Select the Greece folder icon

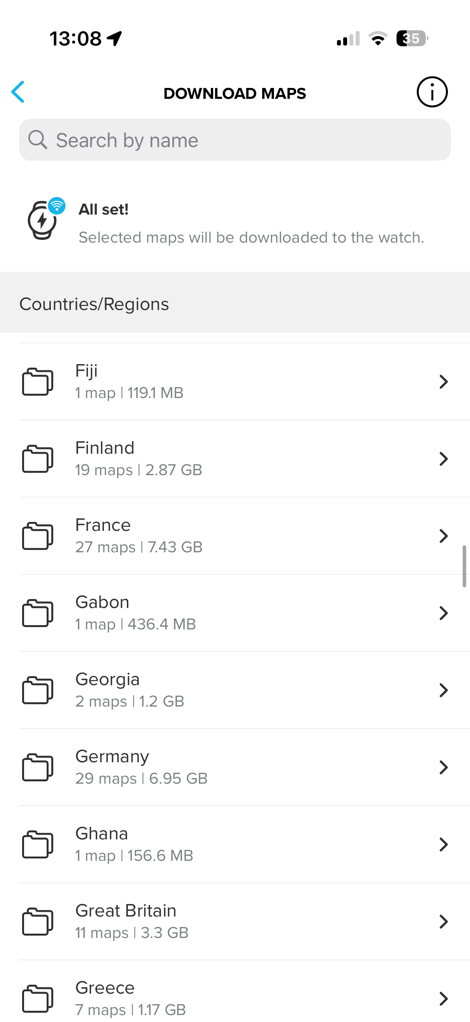37,998
